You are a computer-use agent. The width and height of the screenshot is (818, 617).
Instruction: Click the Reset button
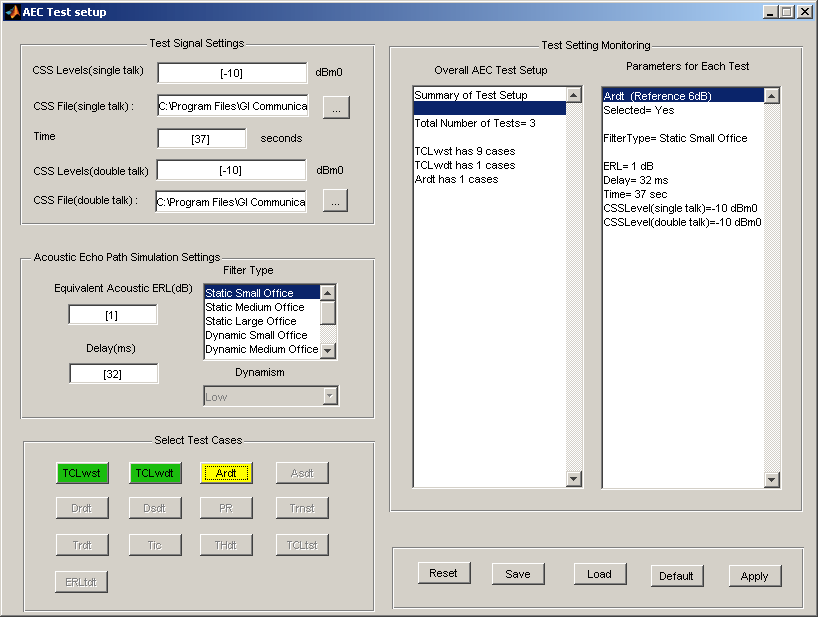point(444,573)
